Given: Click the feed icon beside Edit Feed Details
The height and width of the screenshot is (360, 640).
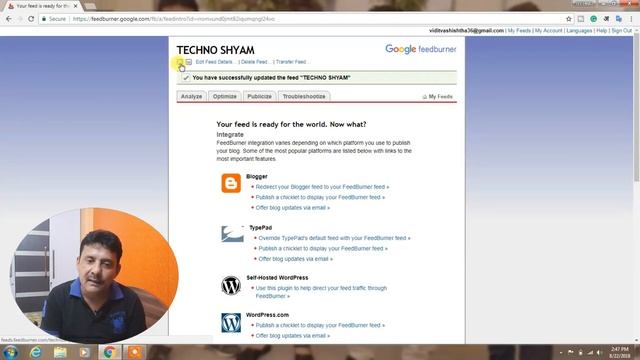Looking at the screenshot, I should tap(189, 62).
